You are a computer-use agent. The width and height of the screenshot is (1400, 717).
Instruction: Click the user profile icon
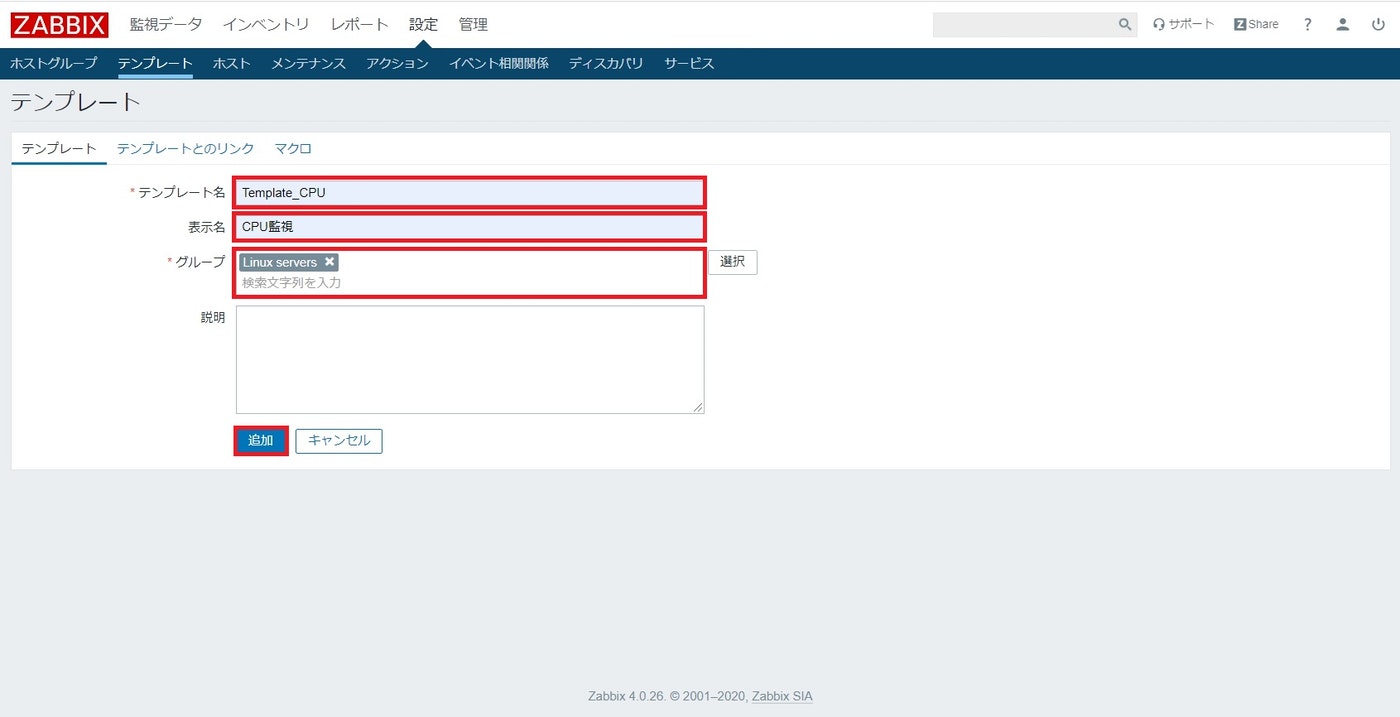(x=1342, y=24)
